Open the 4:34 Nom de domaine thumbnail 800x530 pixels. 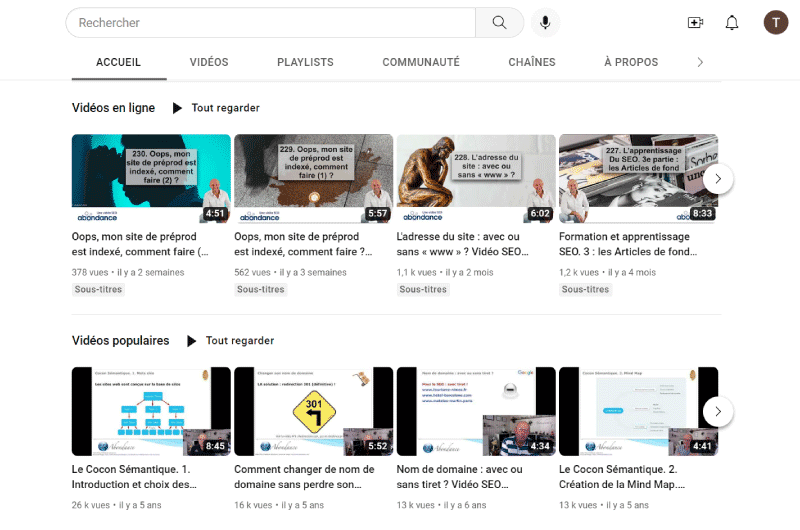476,411
